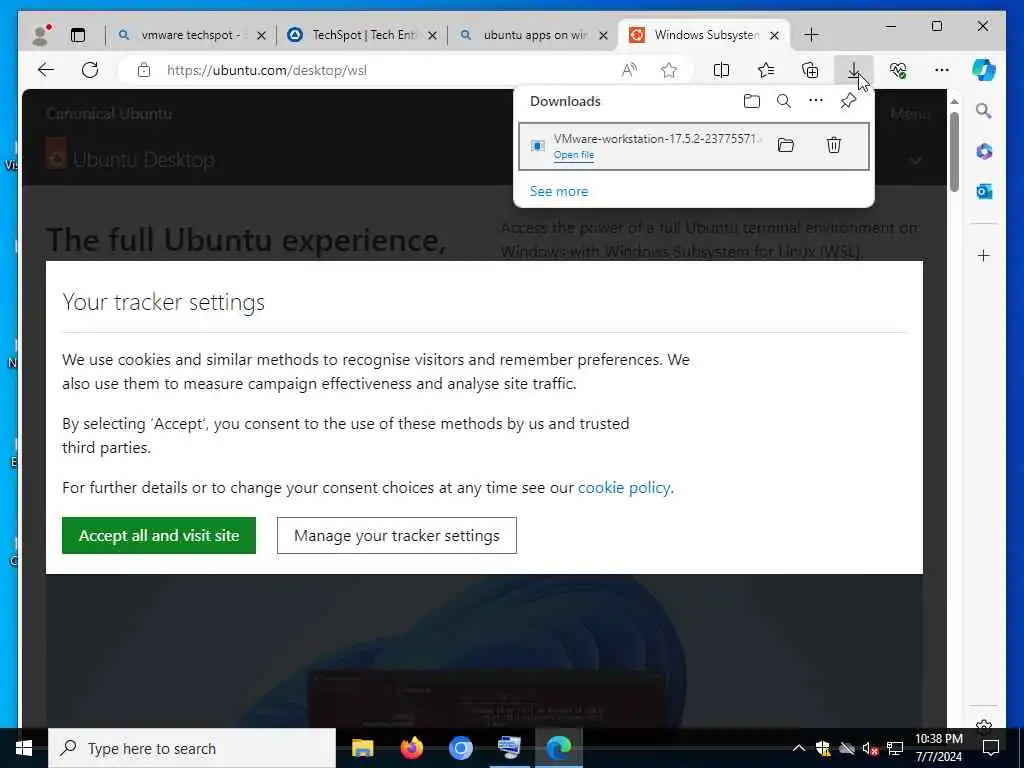Image resolution: width=1024 pixels, height=768 pixels.
Task: Open the notification center icon
Action: pos(991,748)
